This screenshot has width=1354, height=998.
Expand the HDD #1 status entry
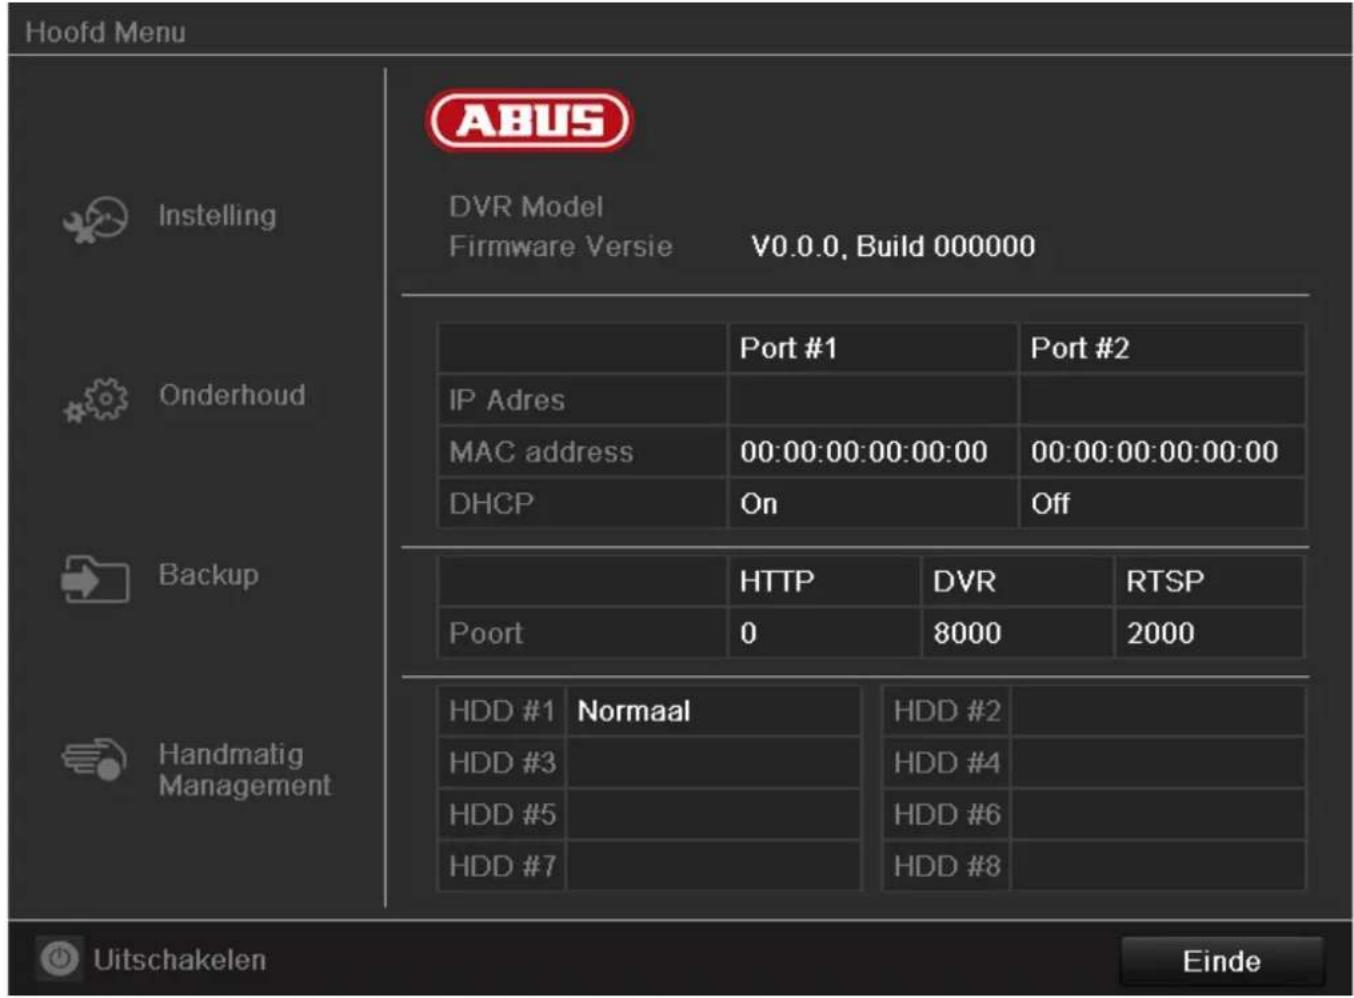point(505,710)
